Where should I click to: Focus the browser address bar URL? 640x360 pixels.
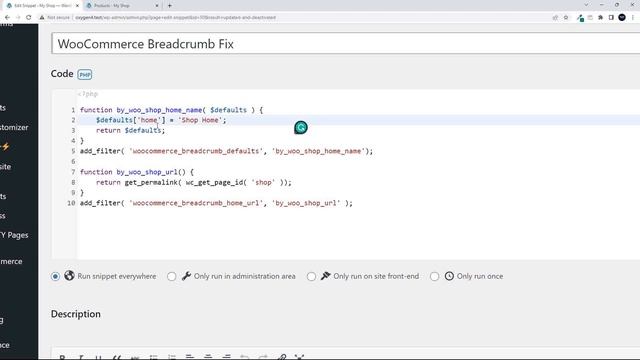[176, 18]
